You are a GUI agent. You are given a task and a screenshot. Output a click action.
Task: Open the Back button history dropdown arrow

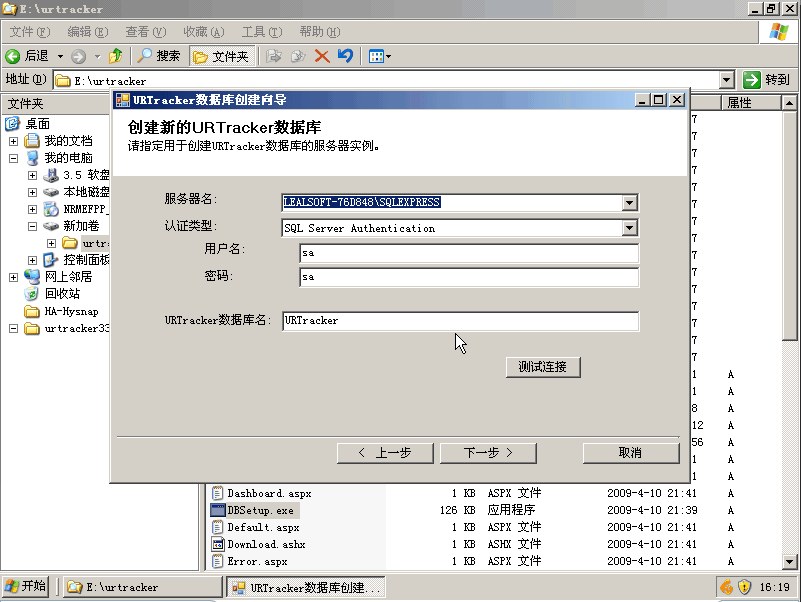click(x=60, y=56)
